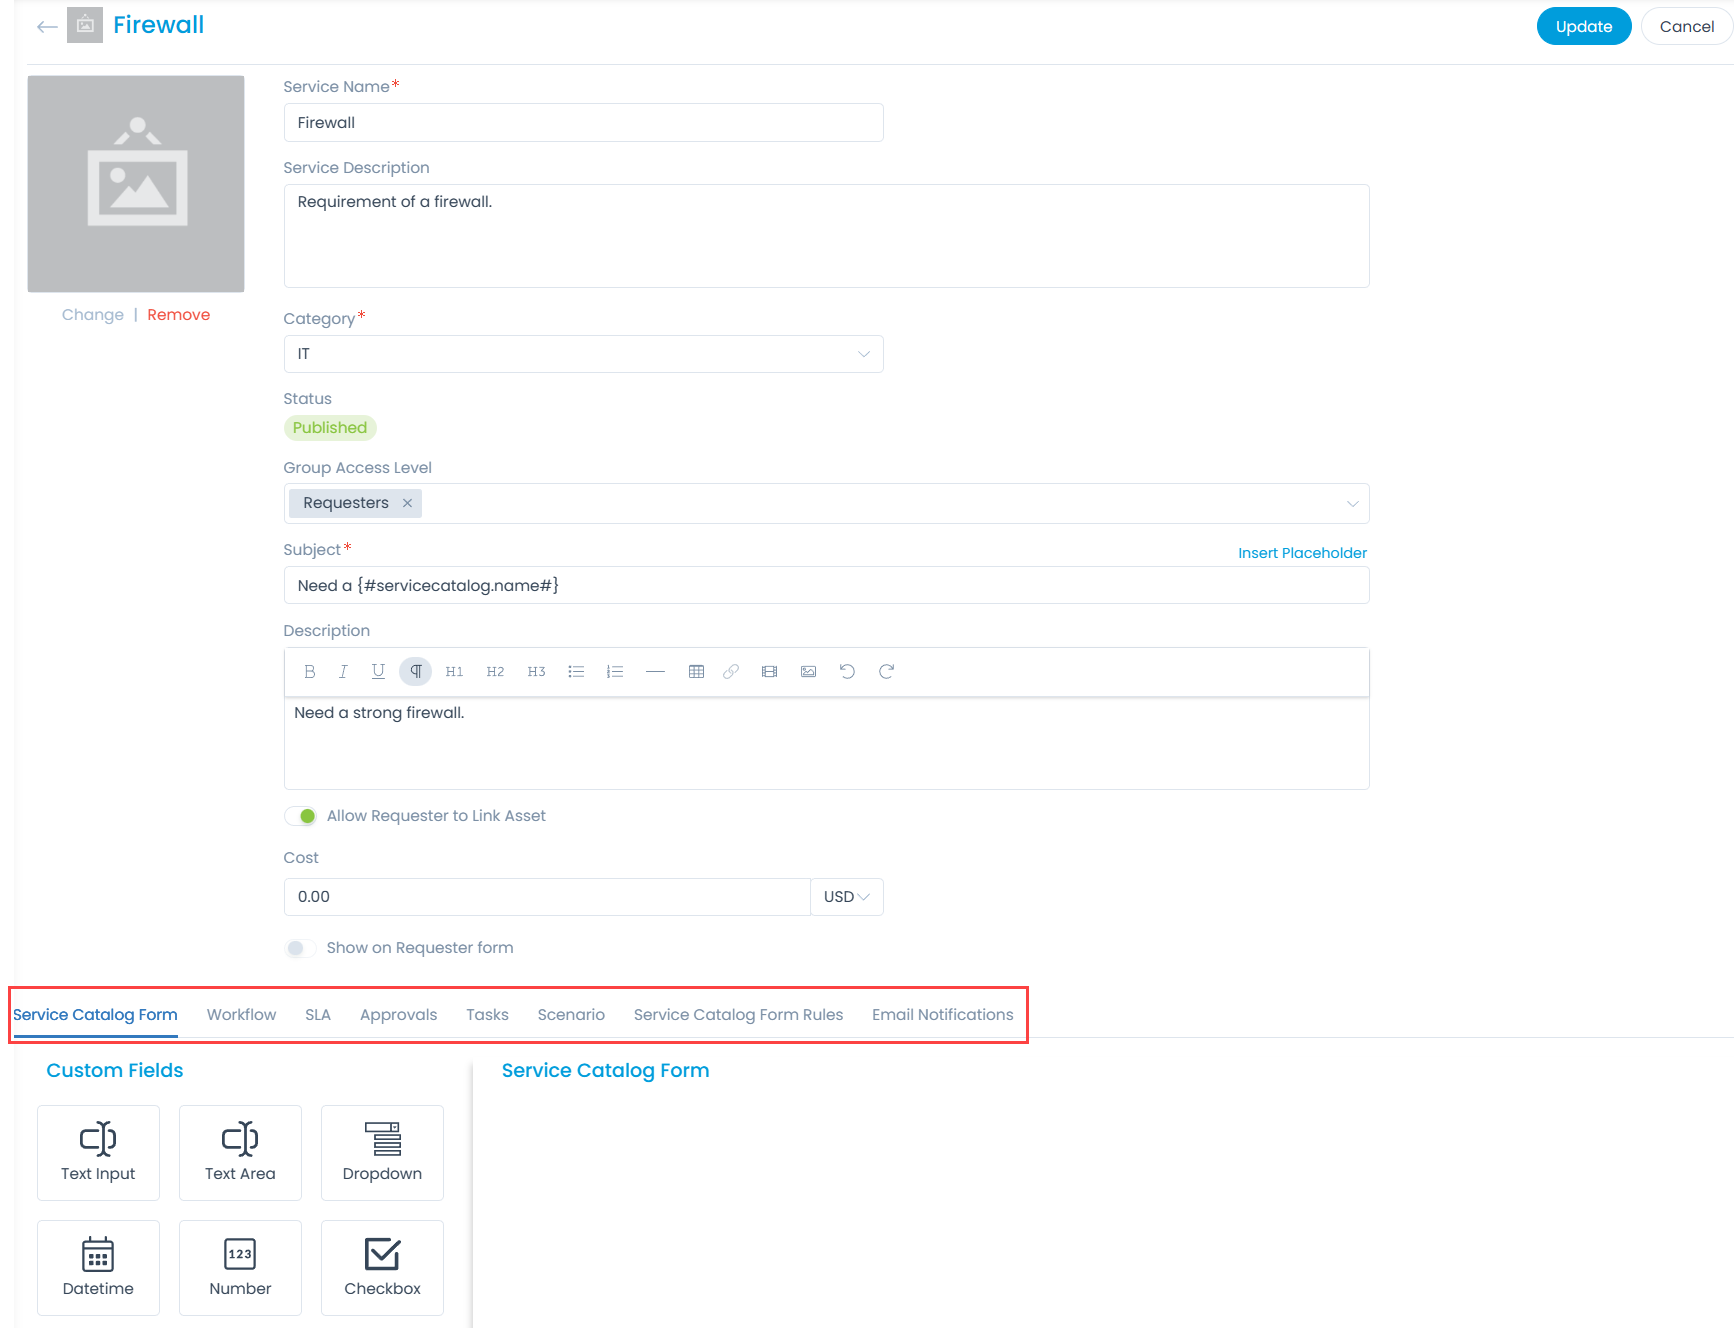
Task: Insert a table in the Description field
Action: pyautogui.click(x=696, y=671)
